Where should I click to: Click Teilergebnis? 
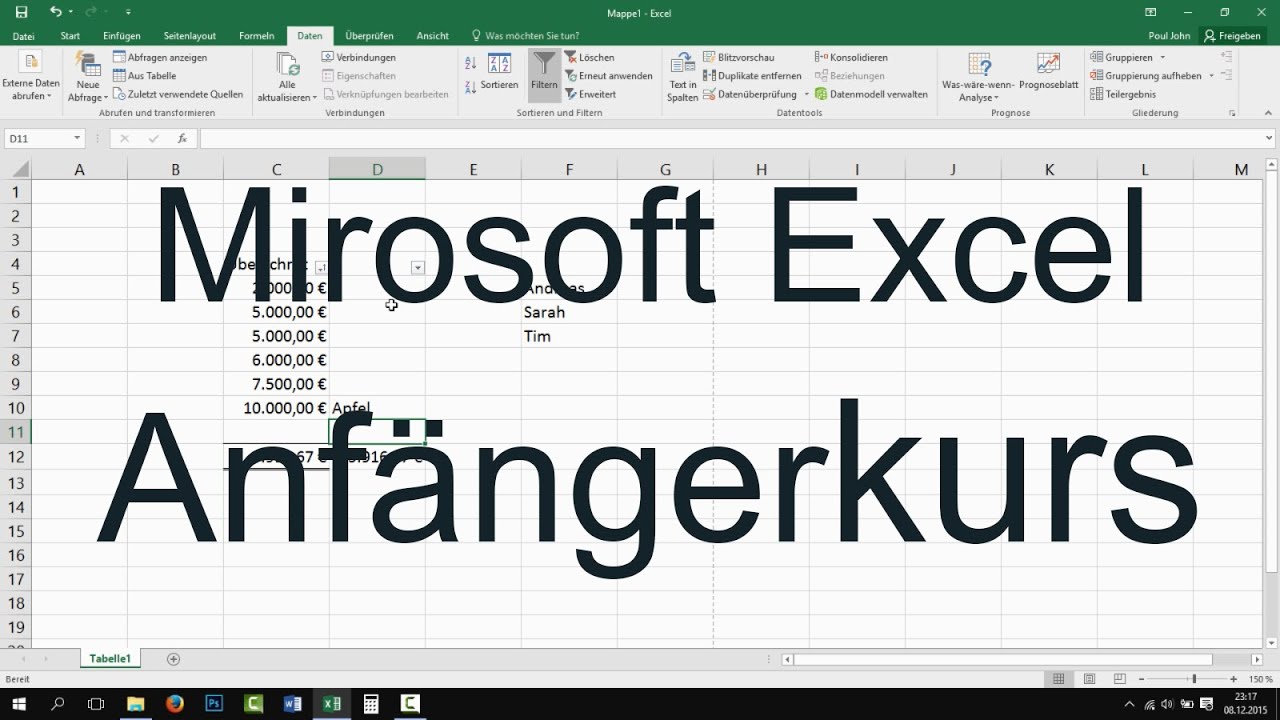(1123, 94)
